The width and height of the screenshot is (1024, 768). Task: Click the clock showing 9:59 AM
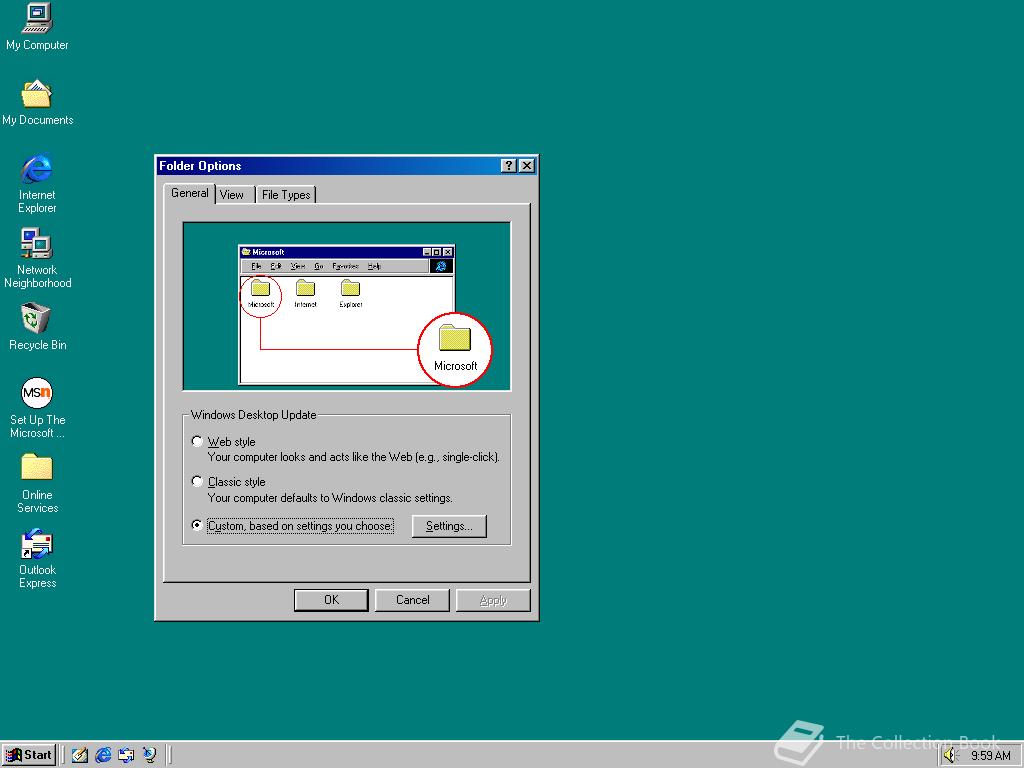990,756
